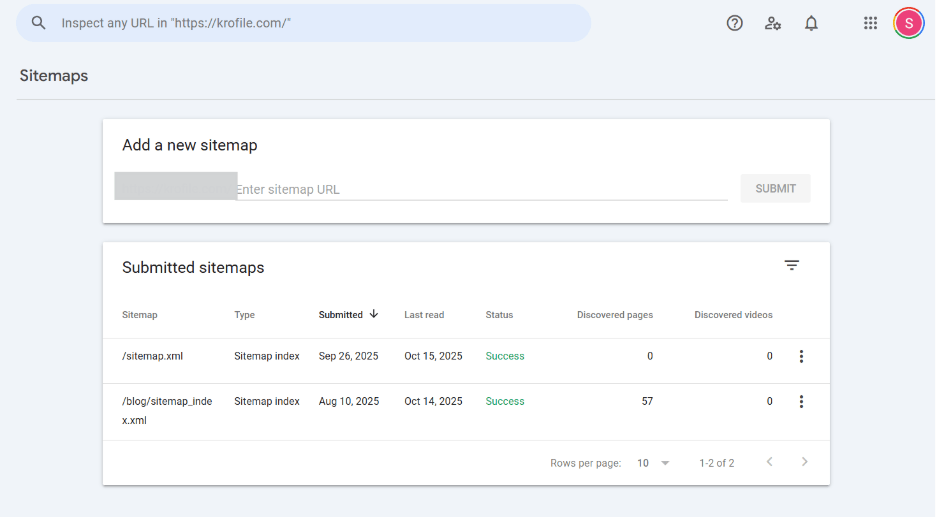Go to previous page of sitemaps

(x=769, y=462)
